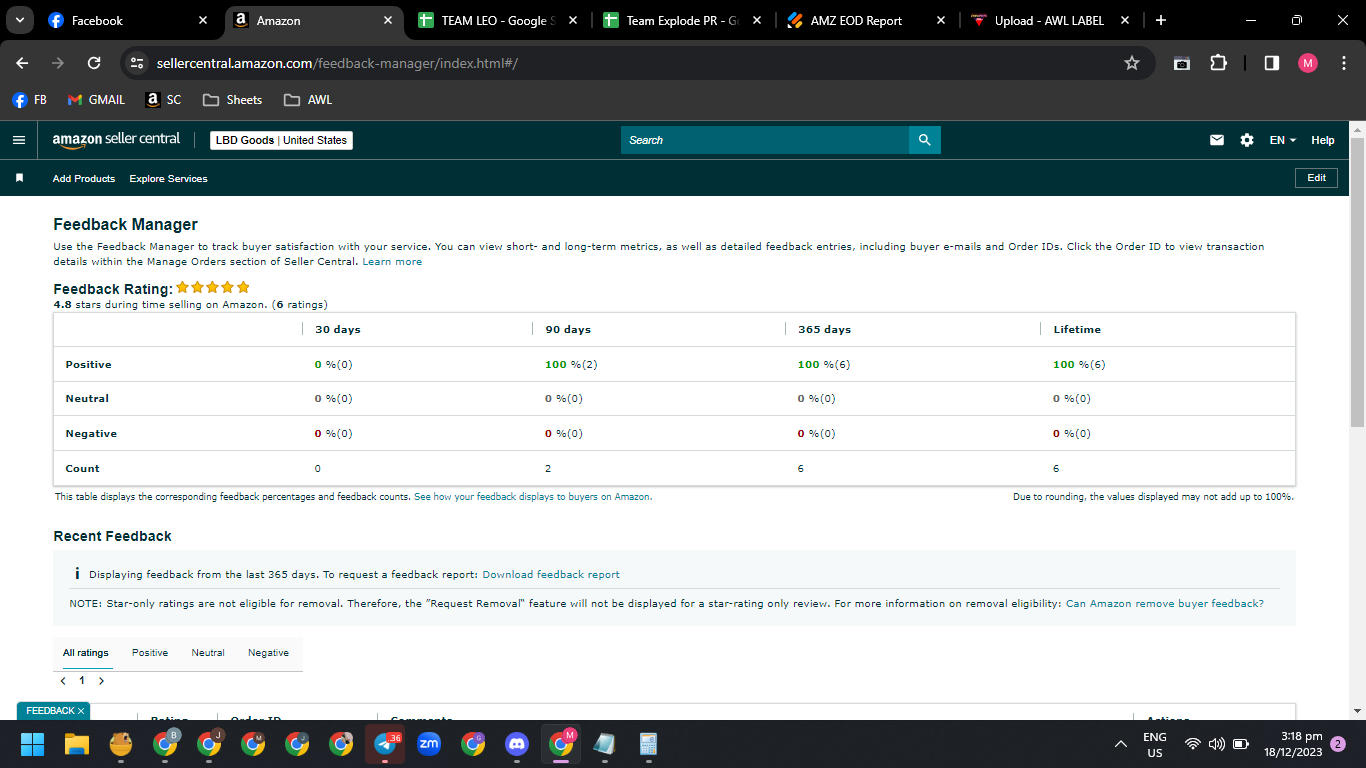This screenshot has width=1366, height=768.
Task: Reload the current page
Action: tap(94, 63)
